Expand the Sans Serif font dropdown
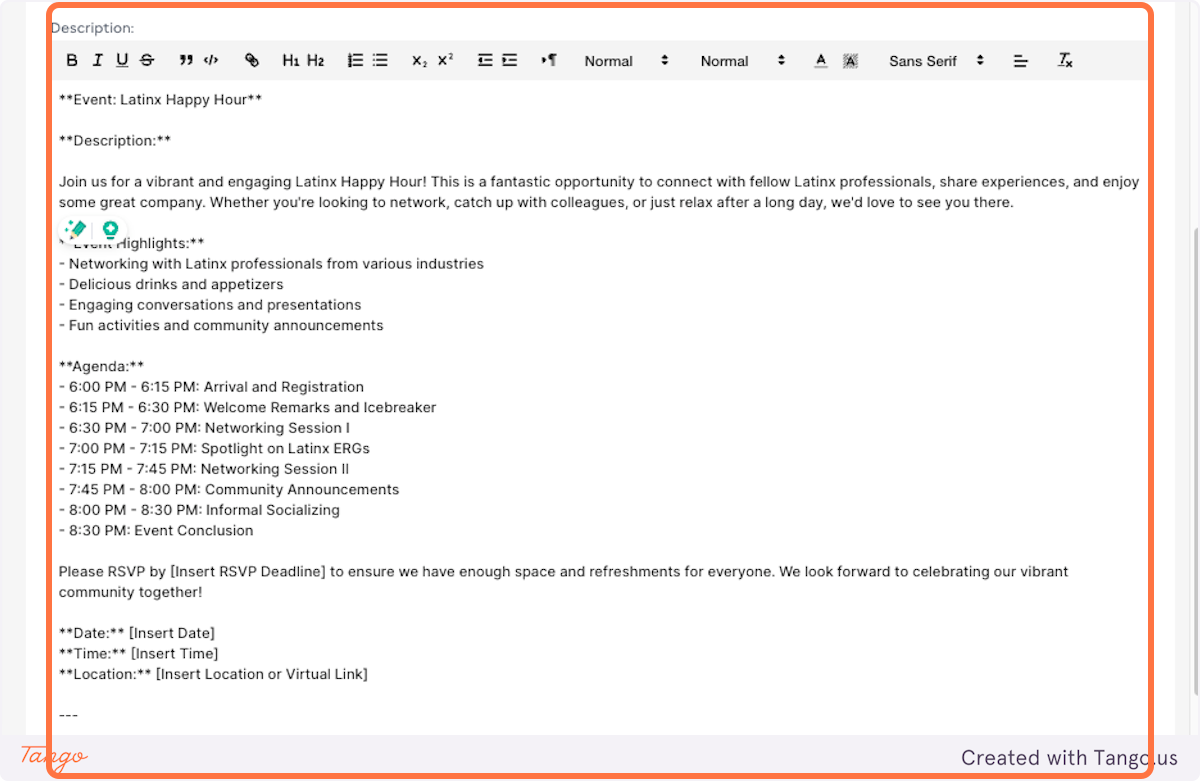This screenshot has width=1200, height=781. [x=936, y=61]
